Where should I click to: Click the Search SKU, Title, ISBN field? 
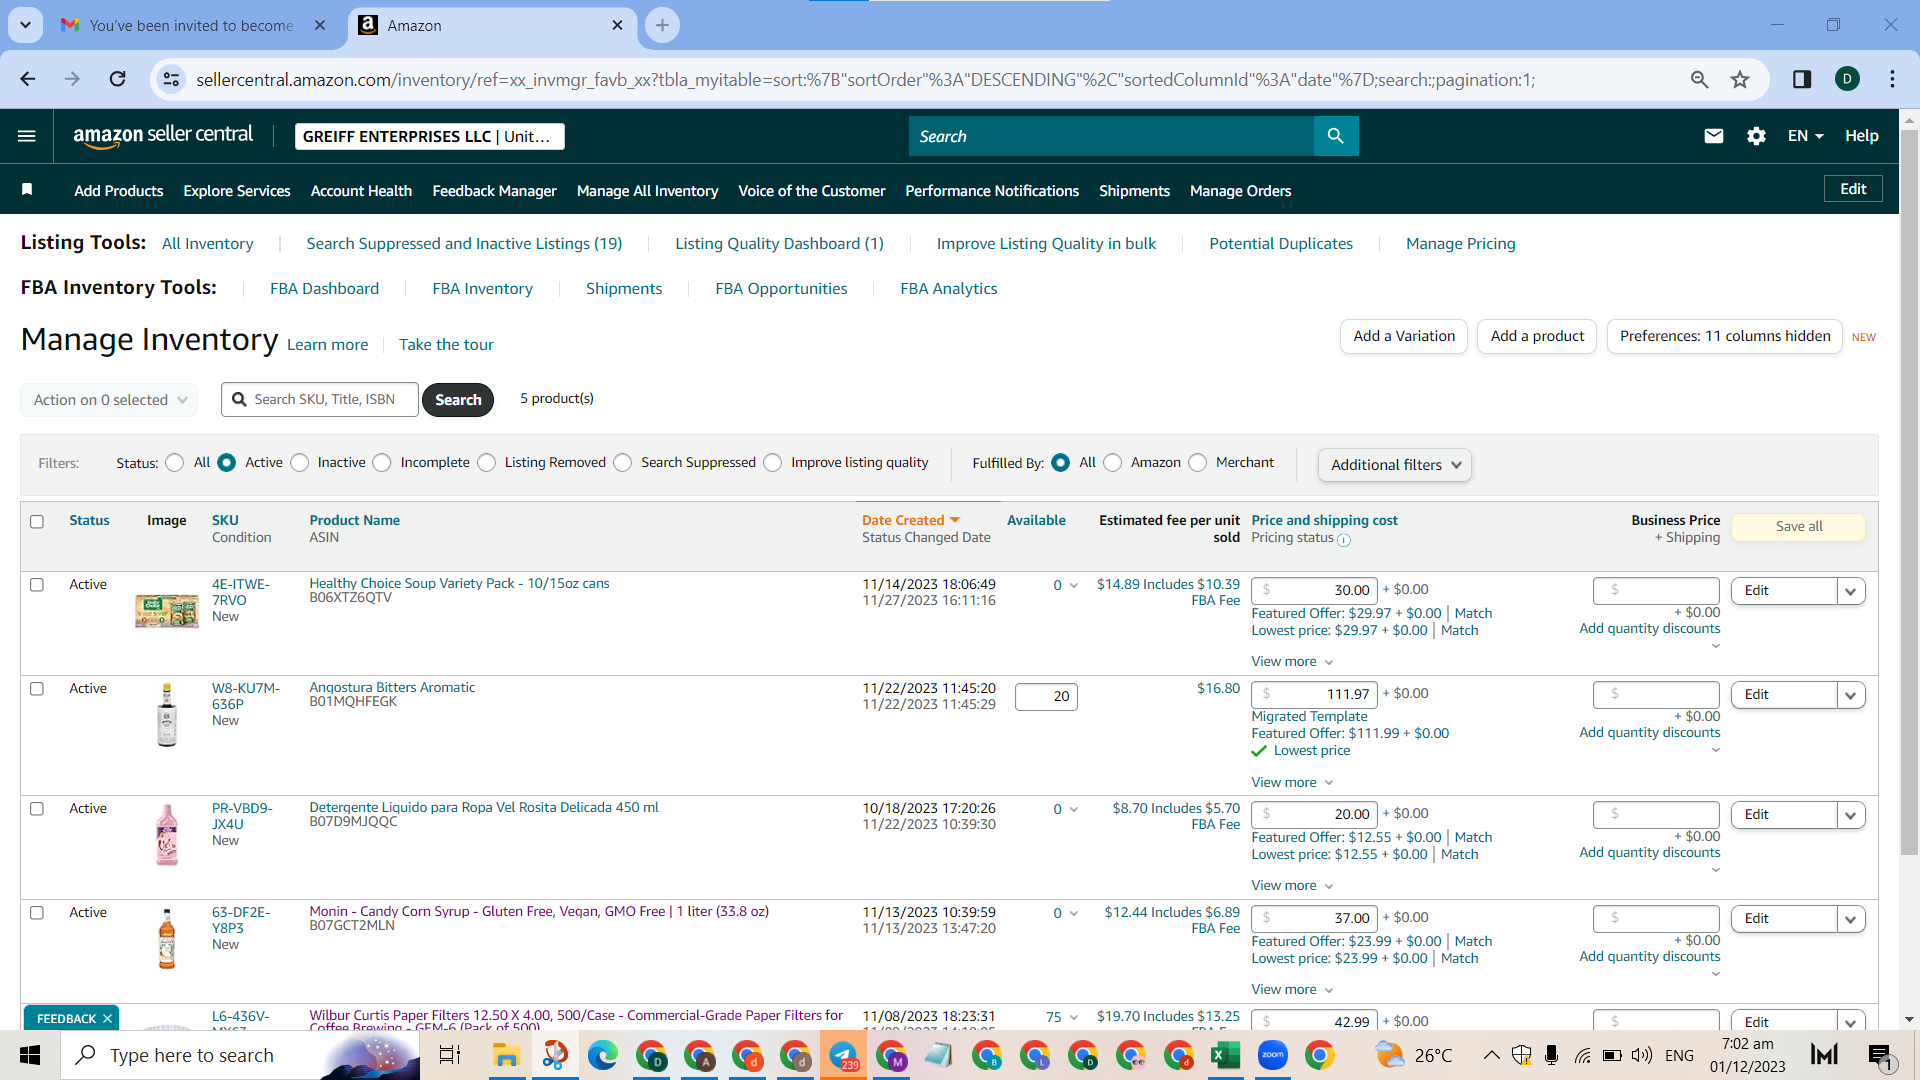pyautogui.click(x=320, y=400)
